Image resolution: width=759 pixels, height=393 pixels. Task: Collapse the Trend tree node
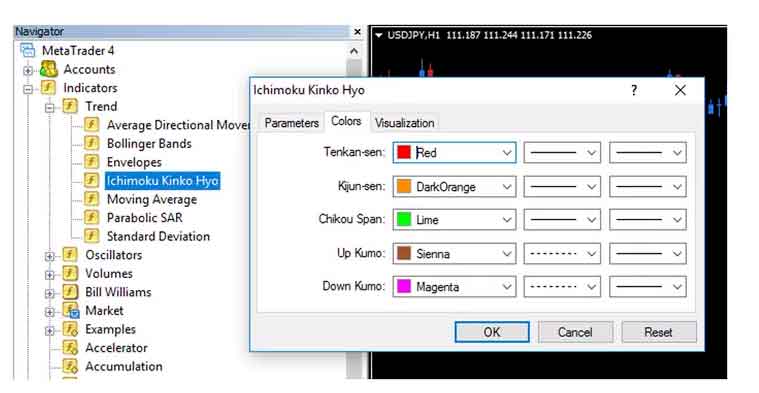coord(50,107)
